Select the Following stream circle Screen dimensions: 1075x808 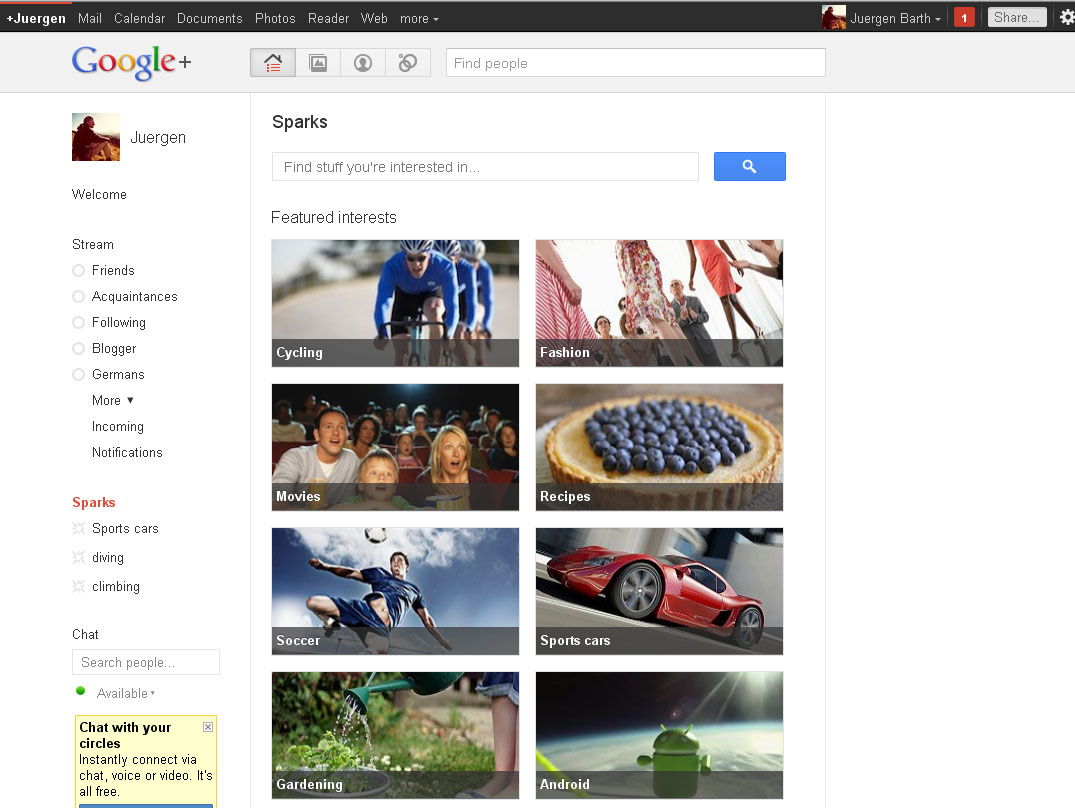[x=78, y=323]
